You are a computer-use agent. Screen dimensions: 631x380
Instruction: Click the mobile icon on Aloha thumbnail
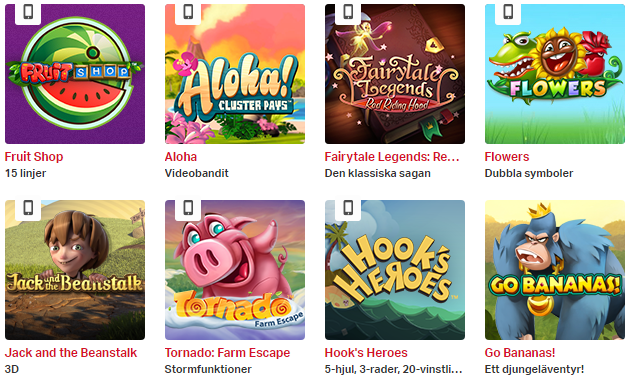tap(188, 12)
